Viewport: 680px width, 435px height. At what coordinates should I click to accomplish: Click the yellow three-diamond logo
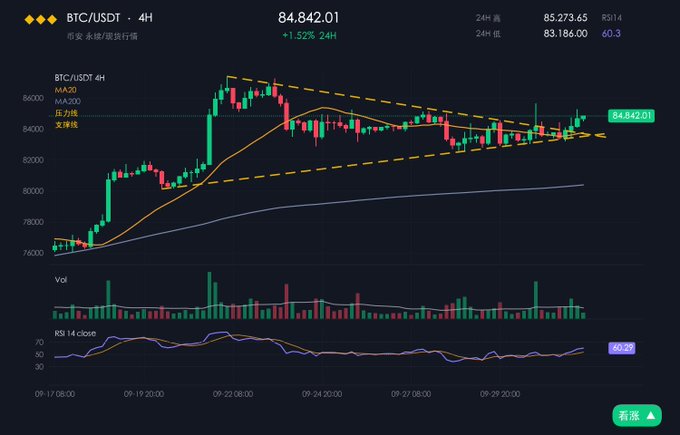click(x=41, y=19)
